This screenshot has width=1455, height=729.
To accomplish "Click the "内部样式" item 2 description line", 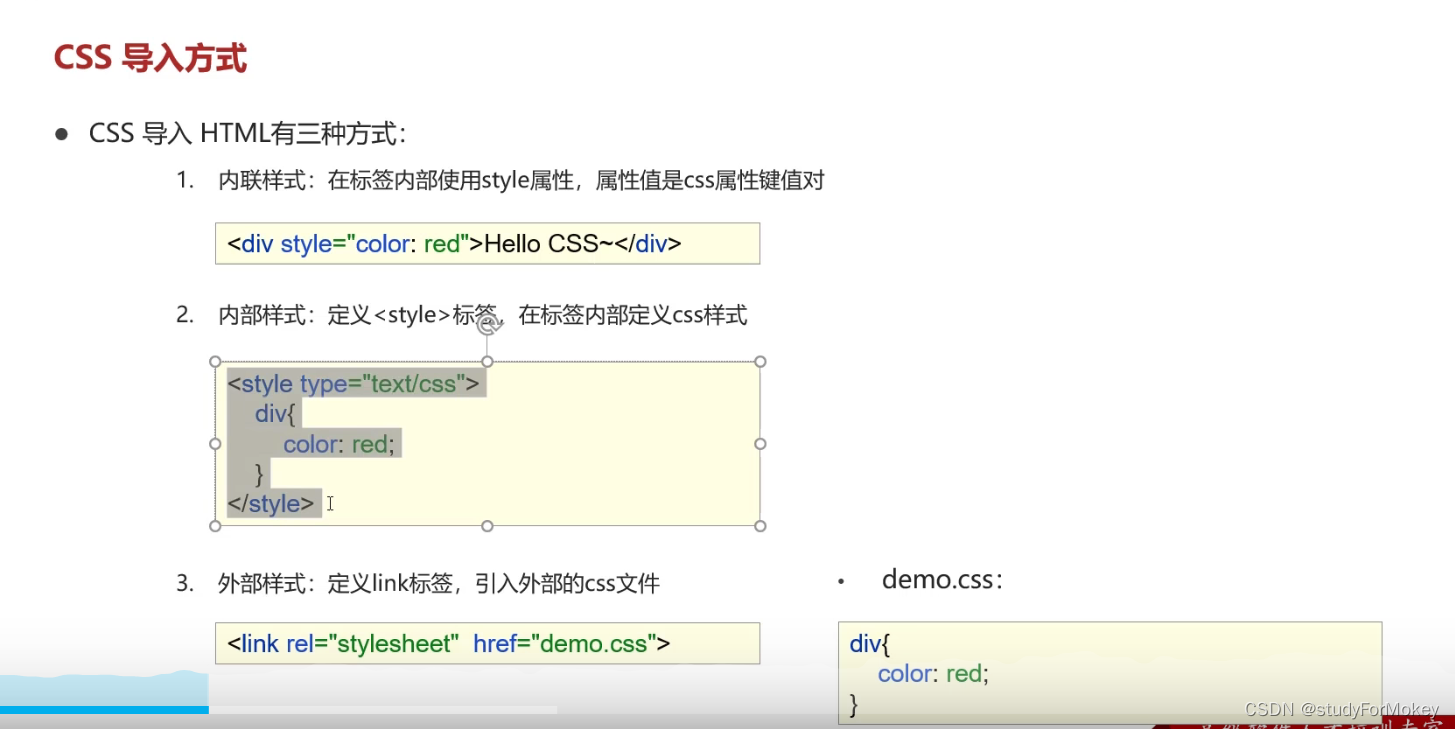I will pyautogui.click(x=482, y=316).
